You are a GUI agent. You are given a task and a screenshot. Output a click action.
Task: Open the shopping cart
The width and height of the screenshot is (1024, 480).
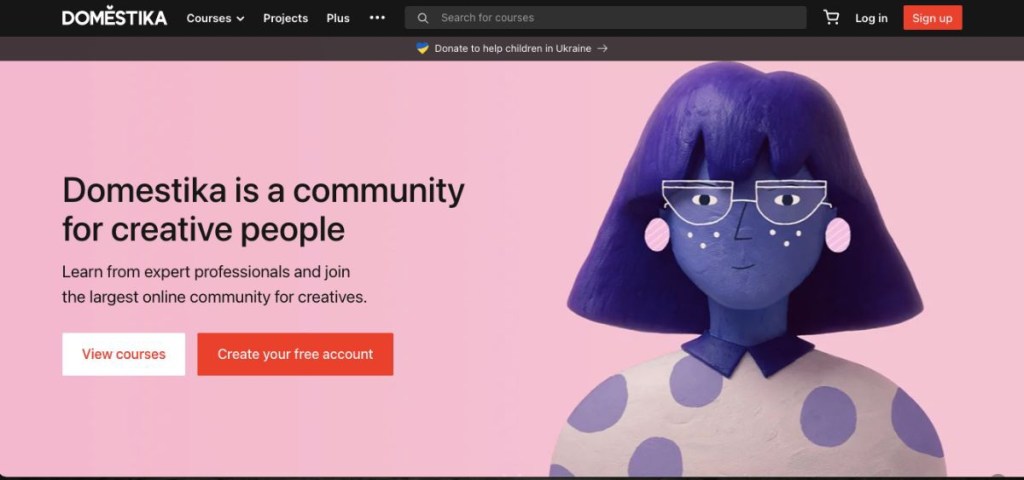pos(831,18)
